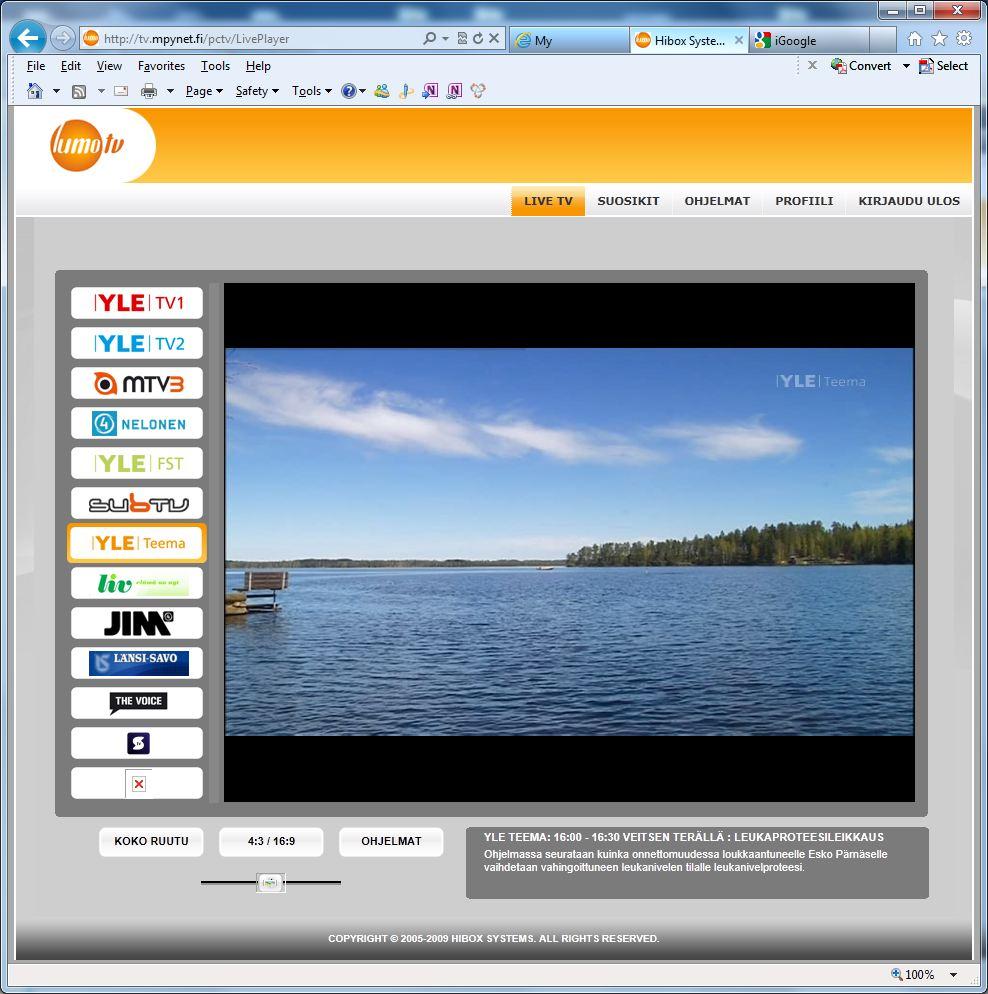Open the browser Tools gear icon

(x=964, y=39)
